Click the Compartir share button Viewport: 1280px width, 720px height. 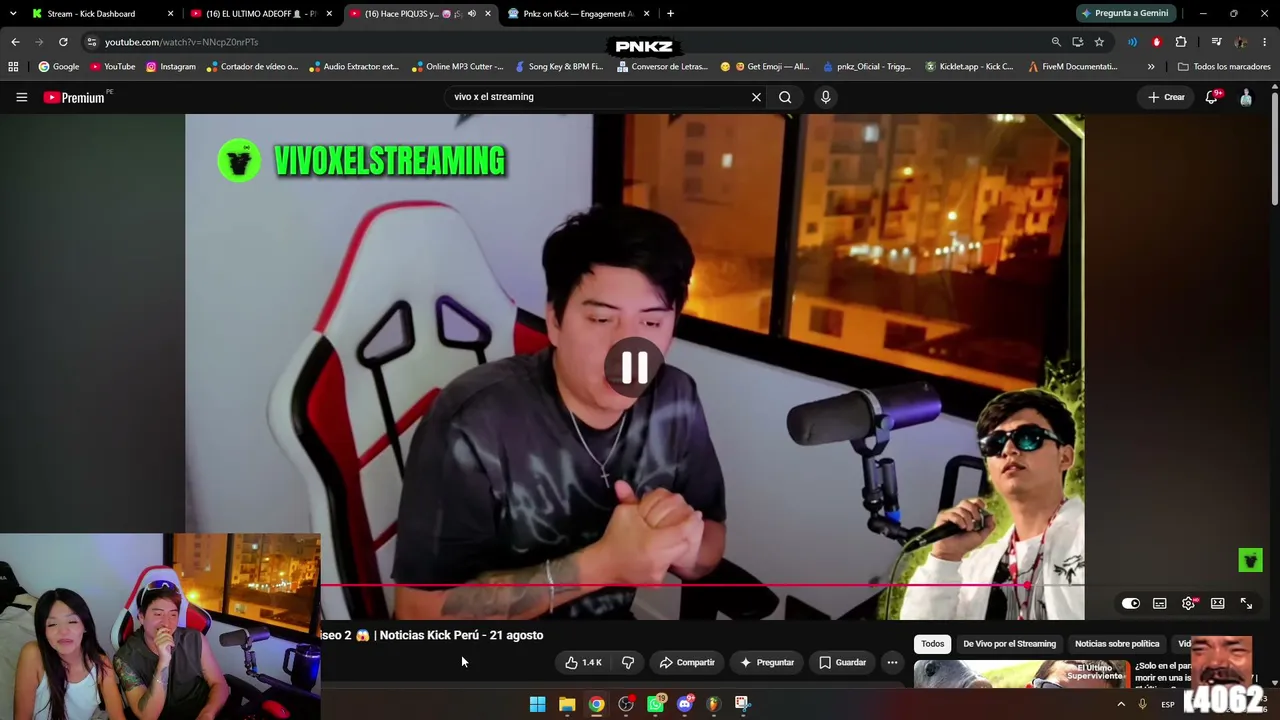[x=687, y=662]
